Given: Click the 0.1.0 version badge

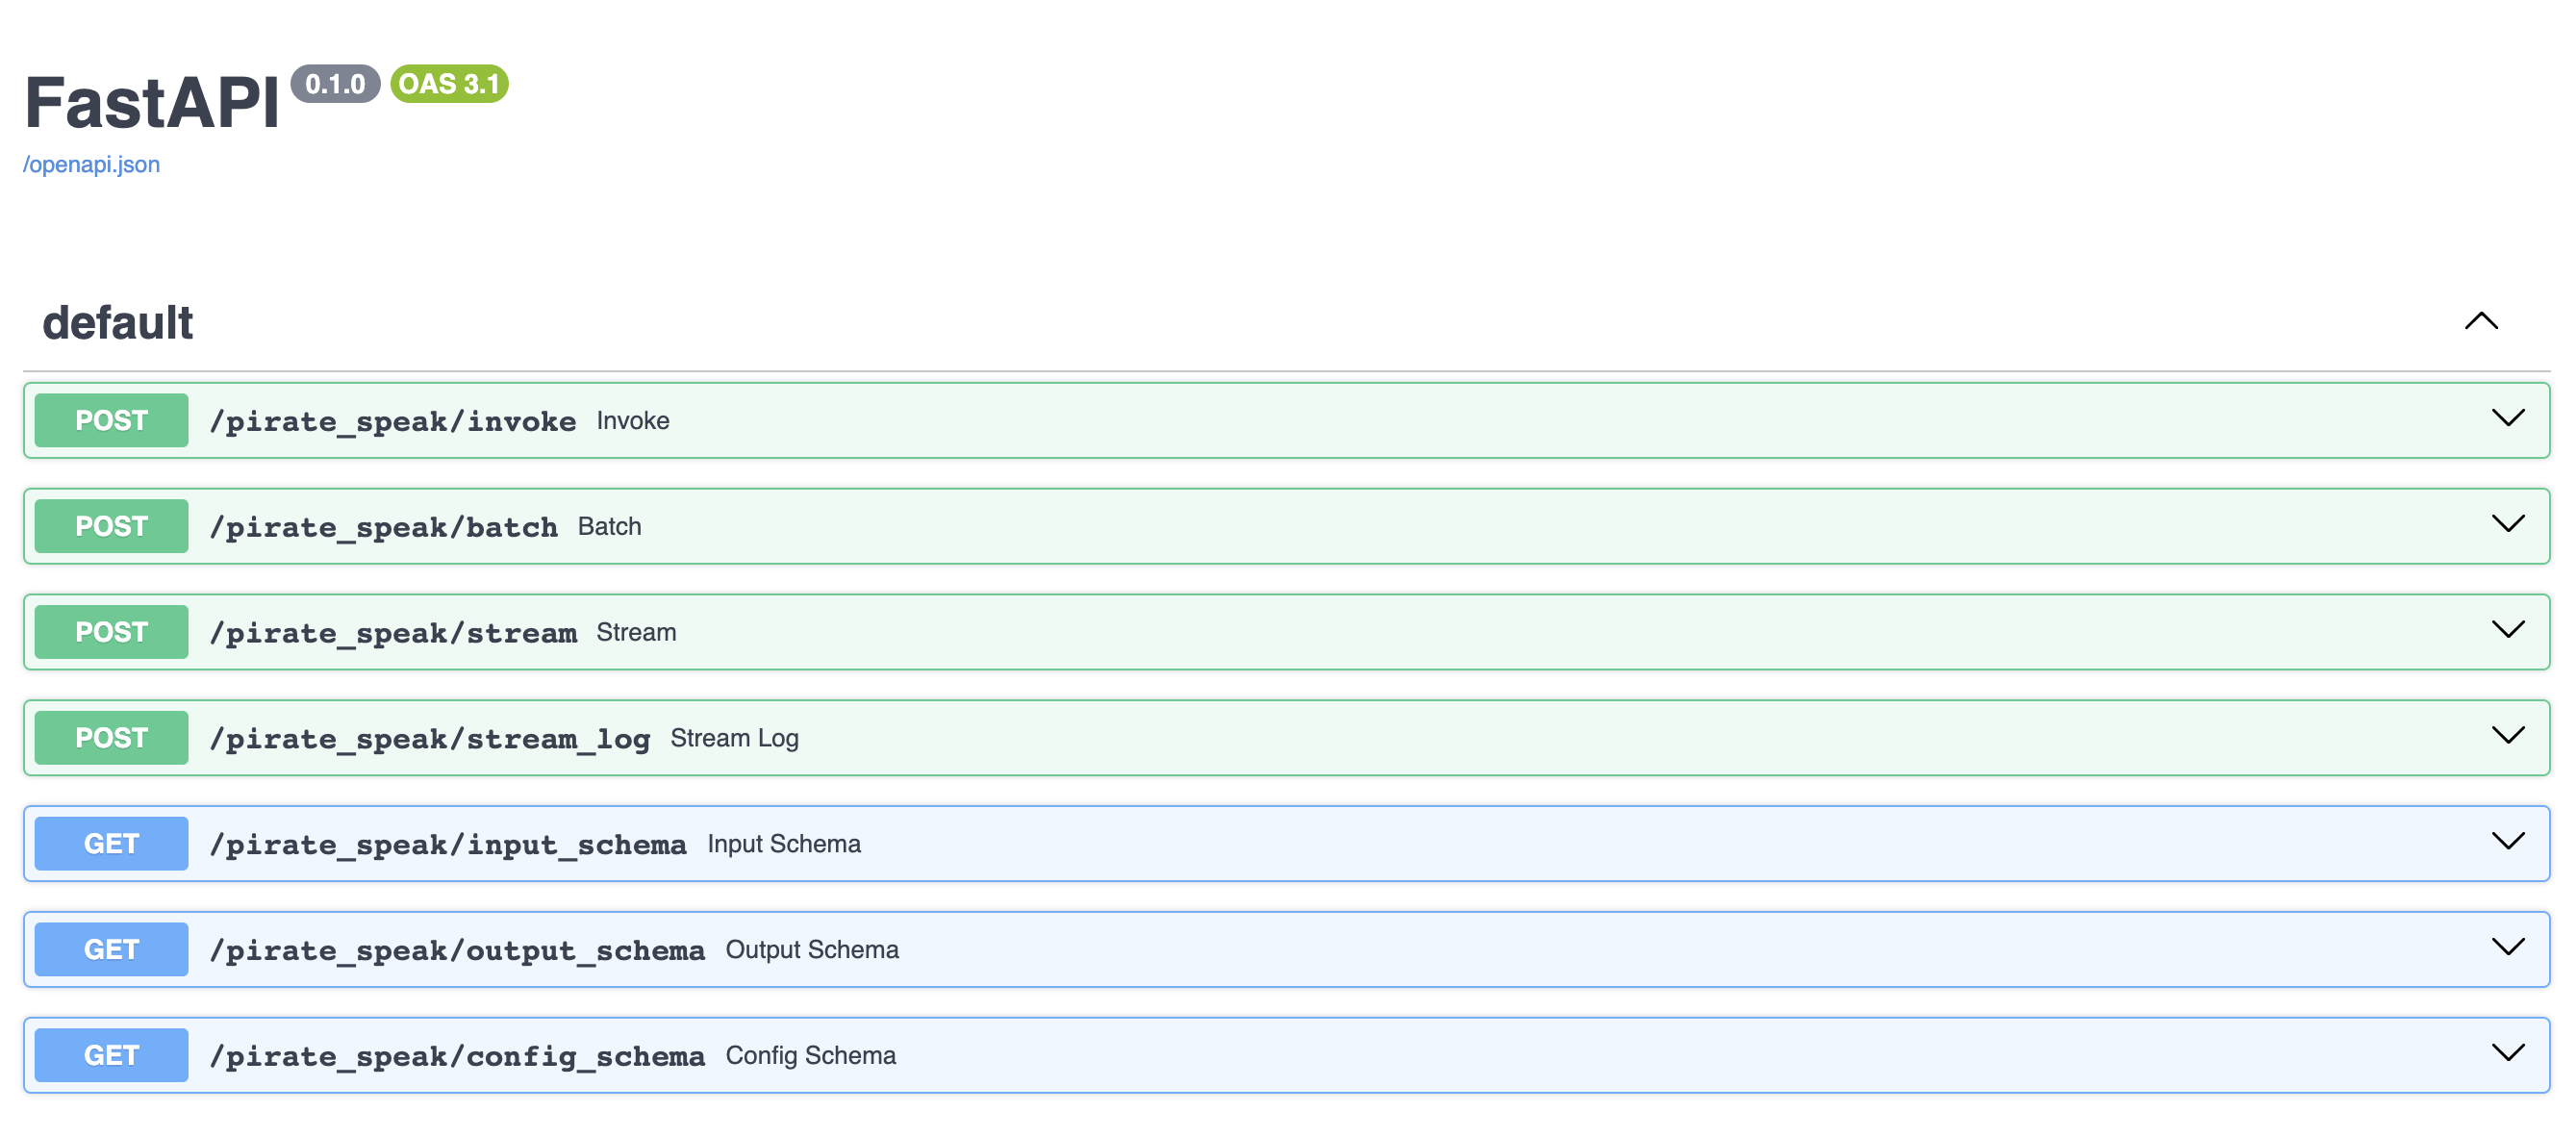Looking at the screenshot, I should (x=335, y=84).
